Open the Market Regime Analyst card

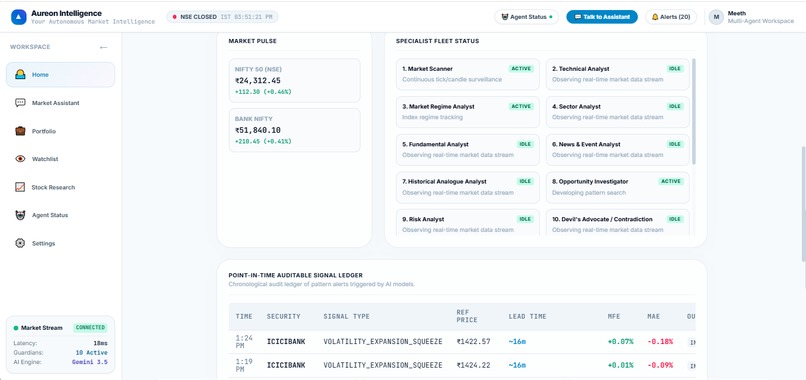coord(468,112)
